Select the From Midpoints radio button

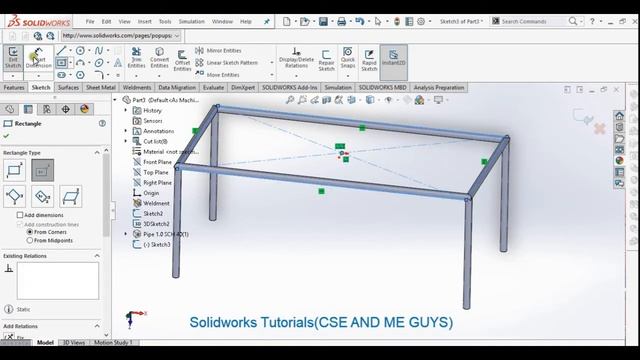[x=29, y=240]
